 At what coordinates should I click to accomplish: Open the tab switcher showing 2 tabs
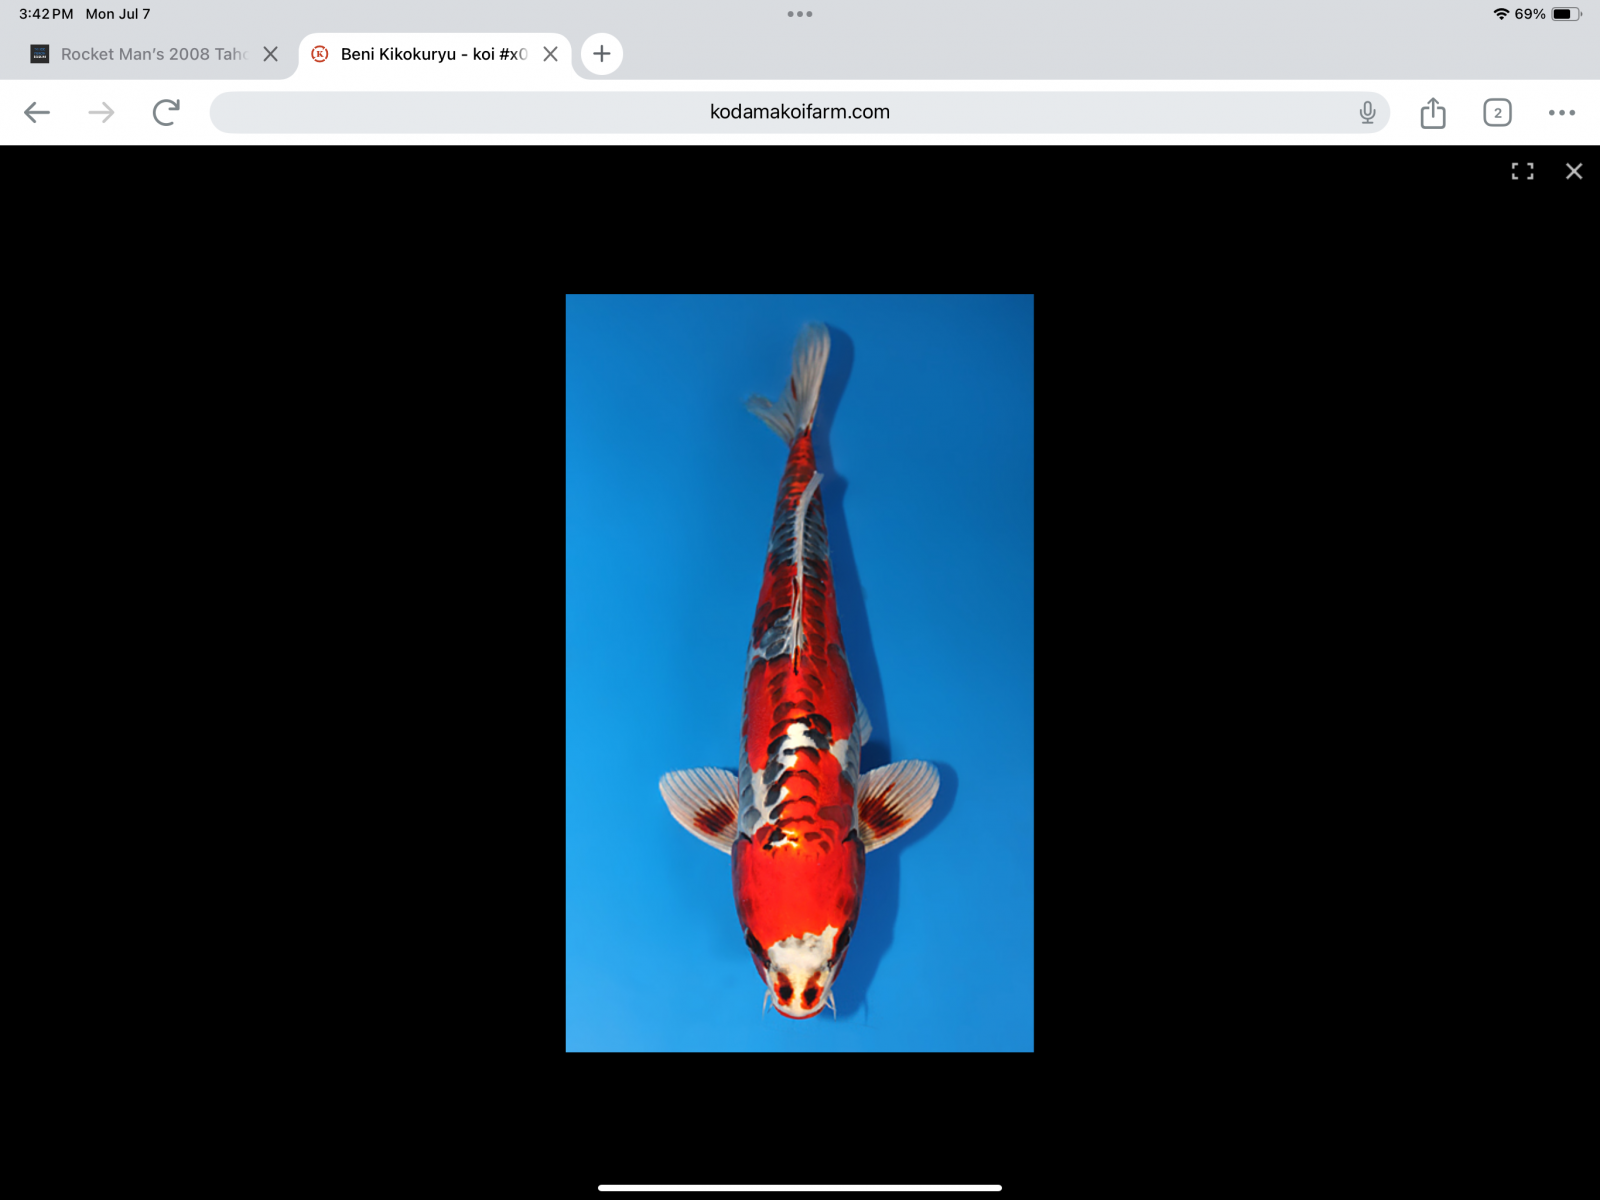pyautogui.click(x=1497, y=112)
